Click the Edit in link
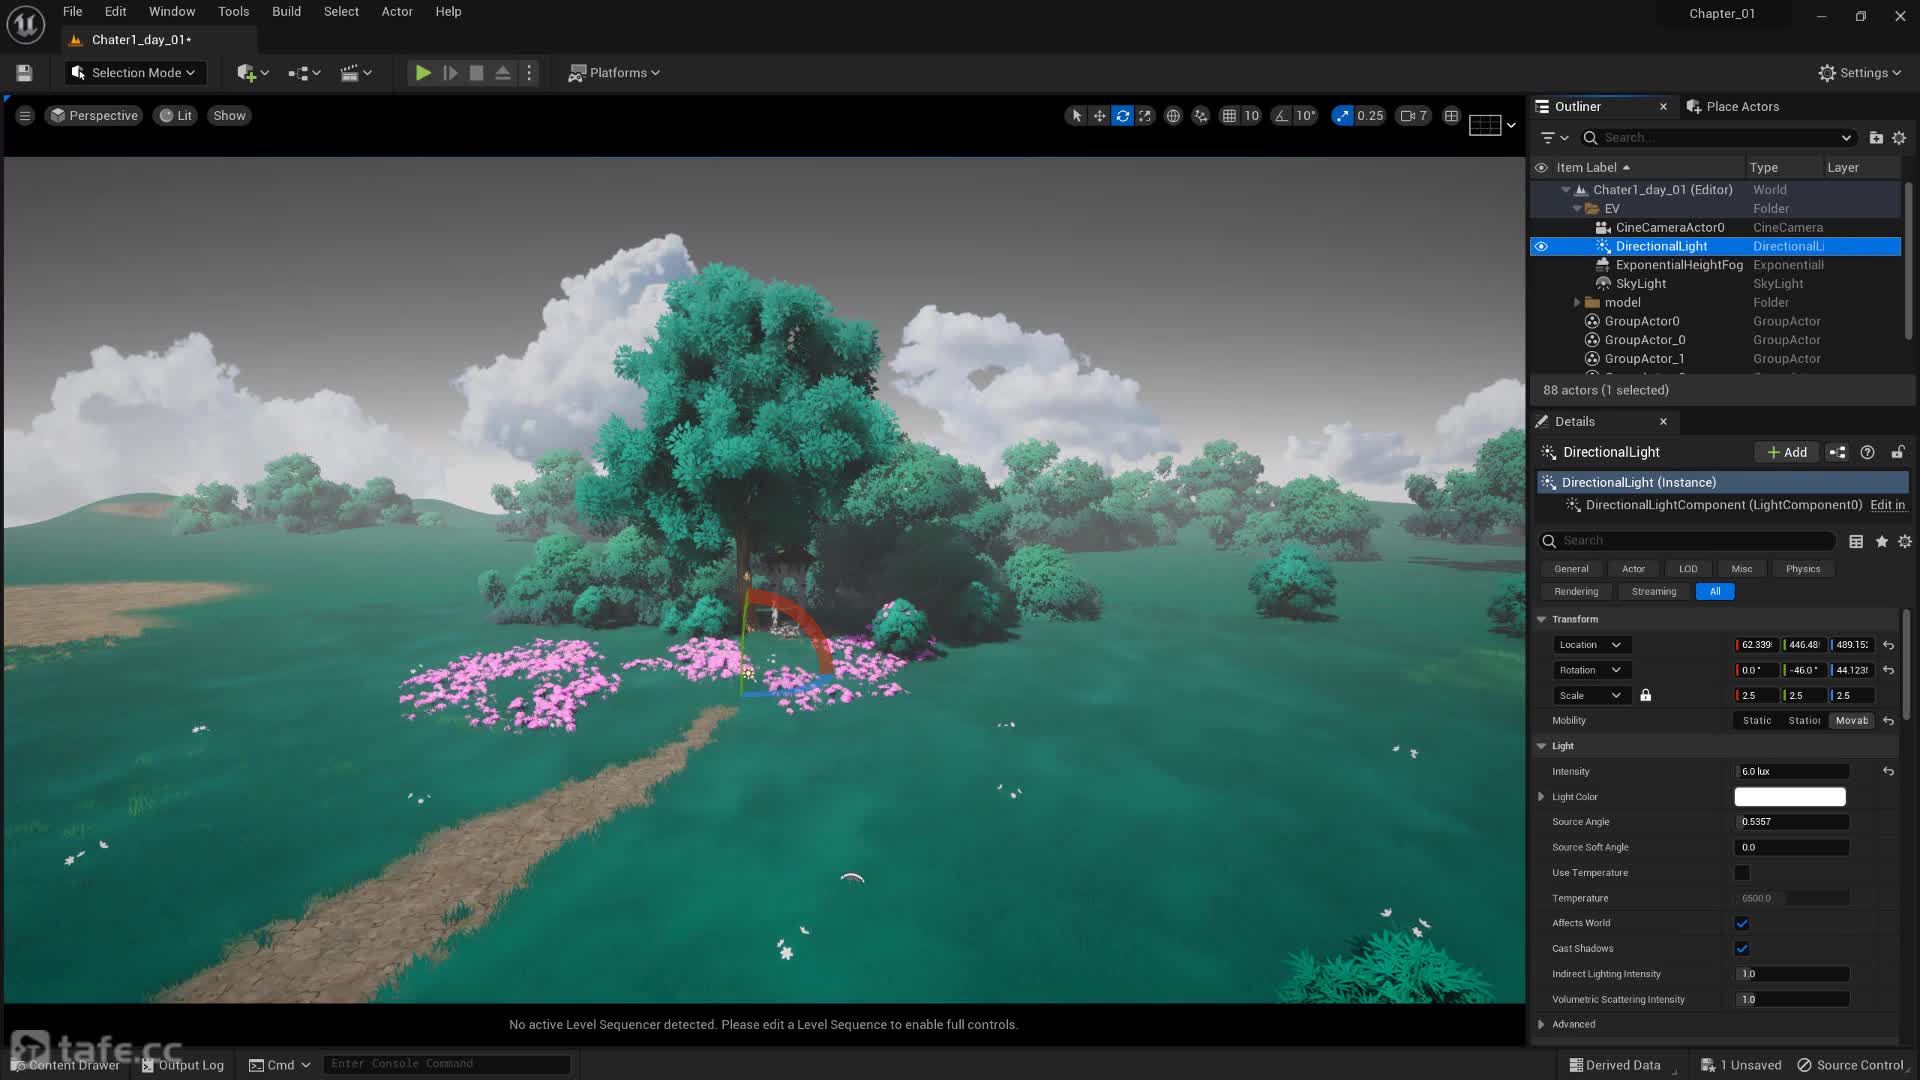 (1887, 505)
